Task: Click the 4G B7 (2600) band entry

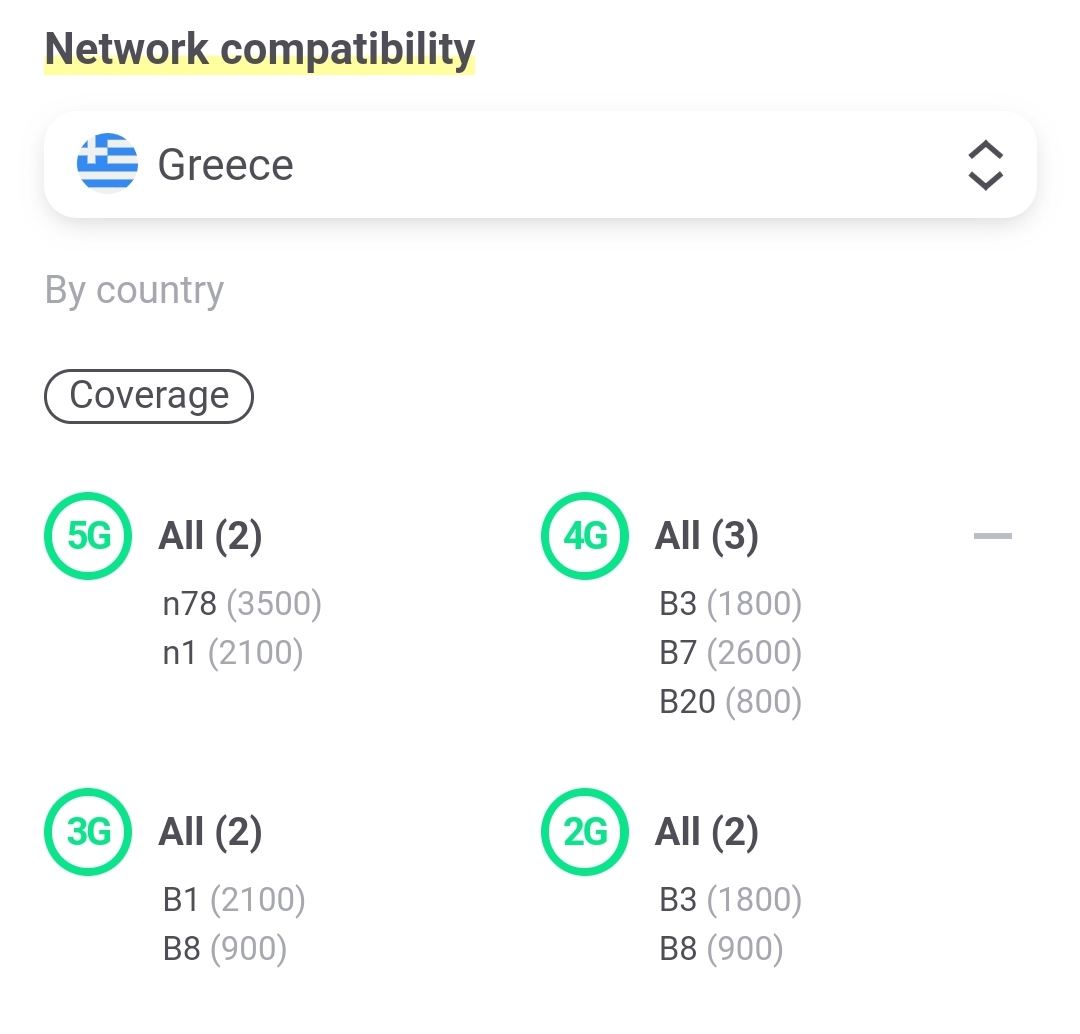Action: coord(730,653)
